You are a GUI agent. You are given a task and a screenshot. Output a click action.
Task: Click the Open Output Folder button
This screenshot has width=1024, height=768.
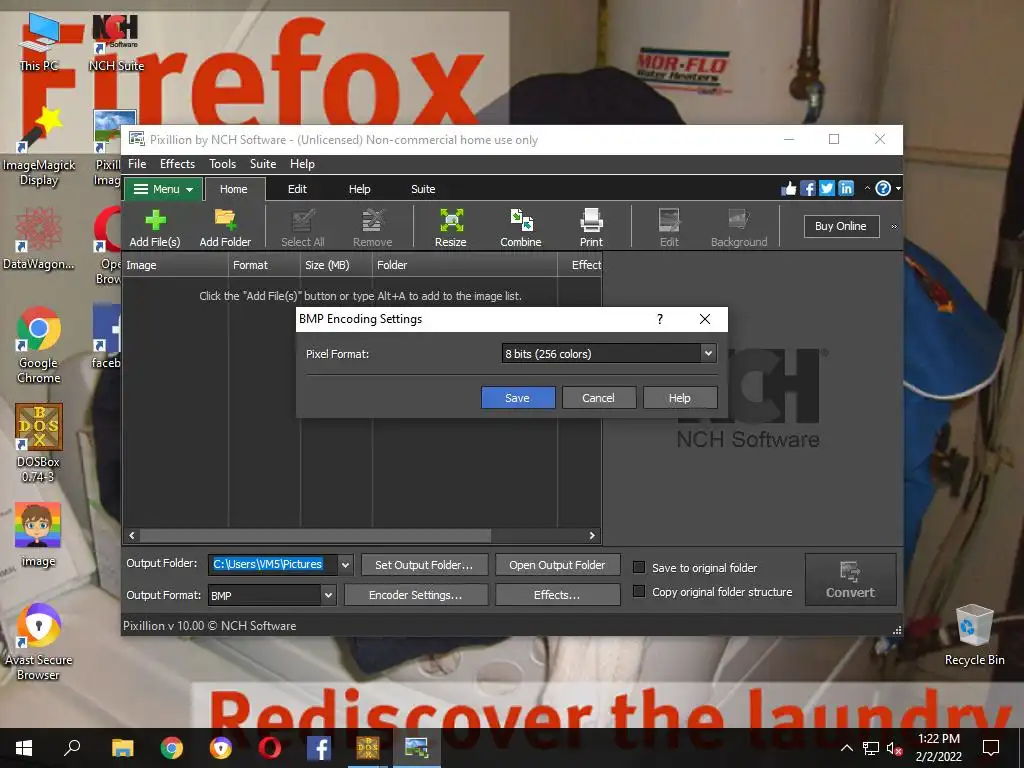tap(557, 565)
